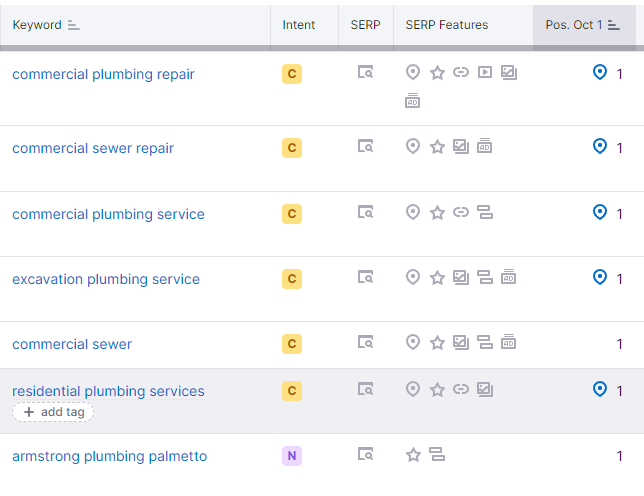Open commercial sewer repair keyword link

click(x=93, y=148)
